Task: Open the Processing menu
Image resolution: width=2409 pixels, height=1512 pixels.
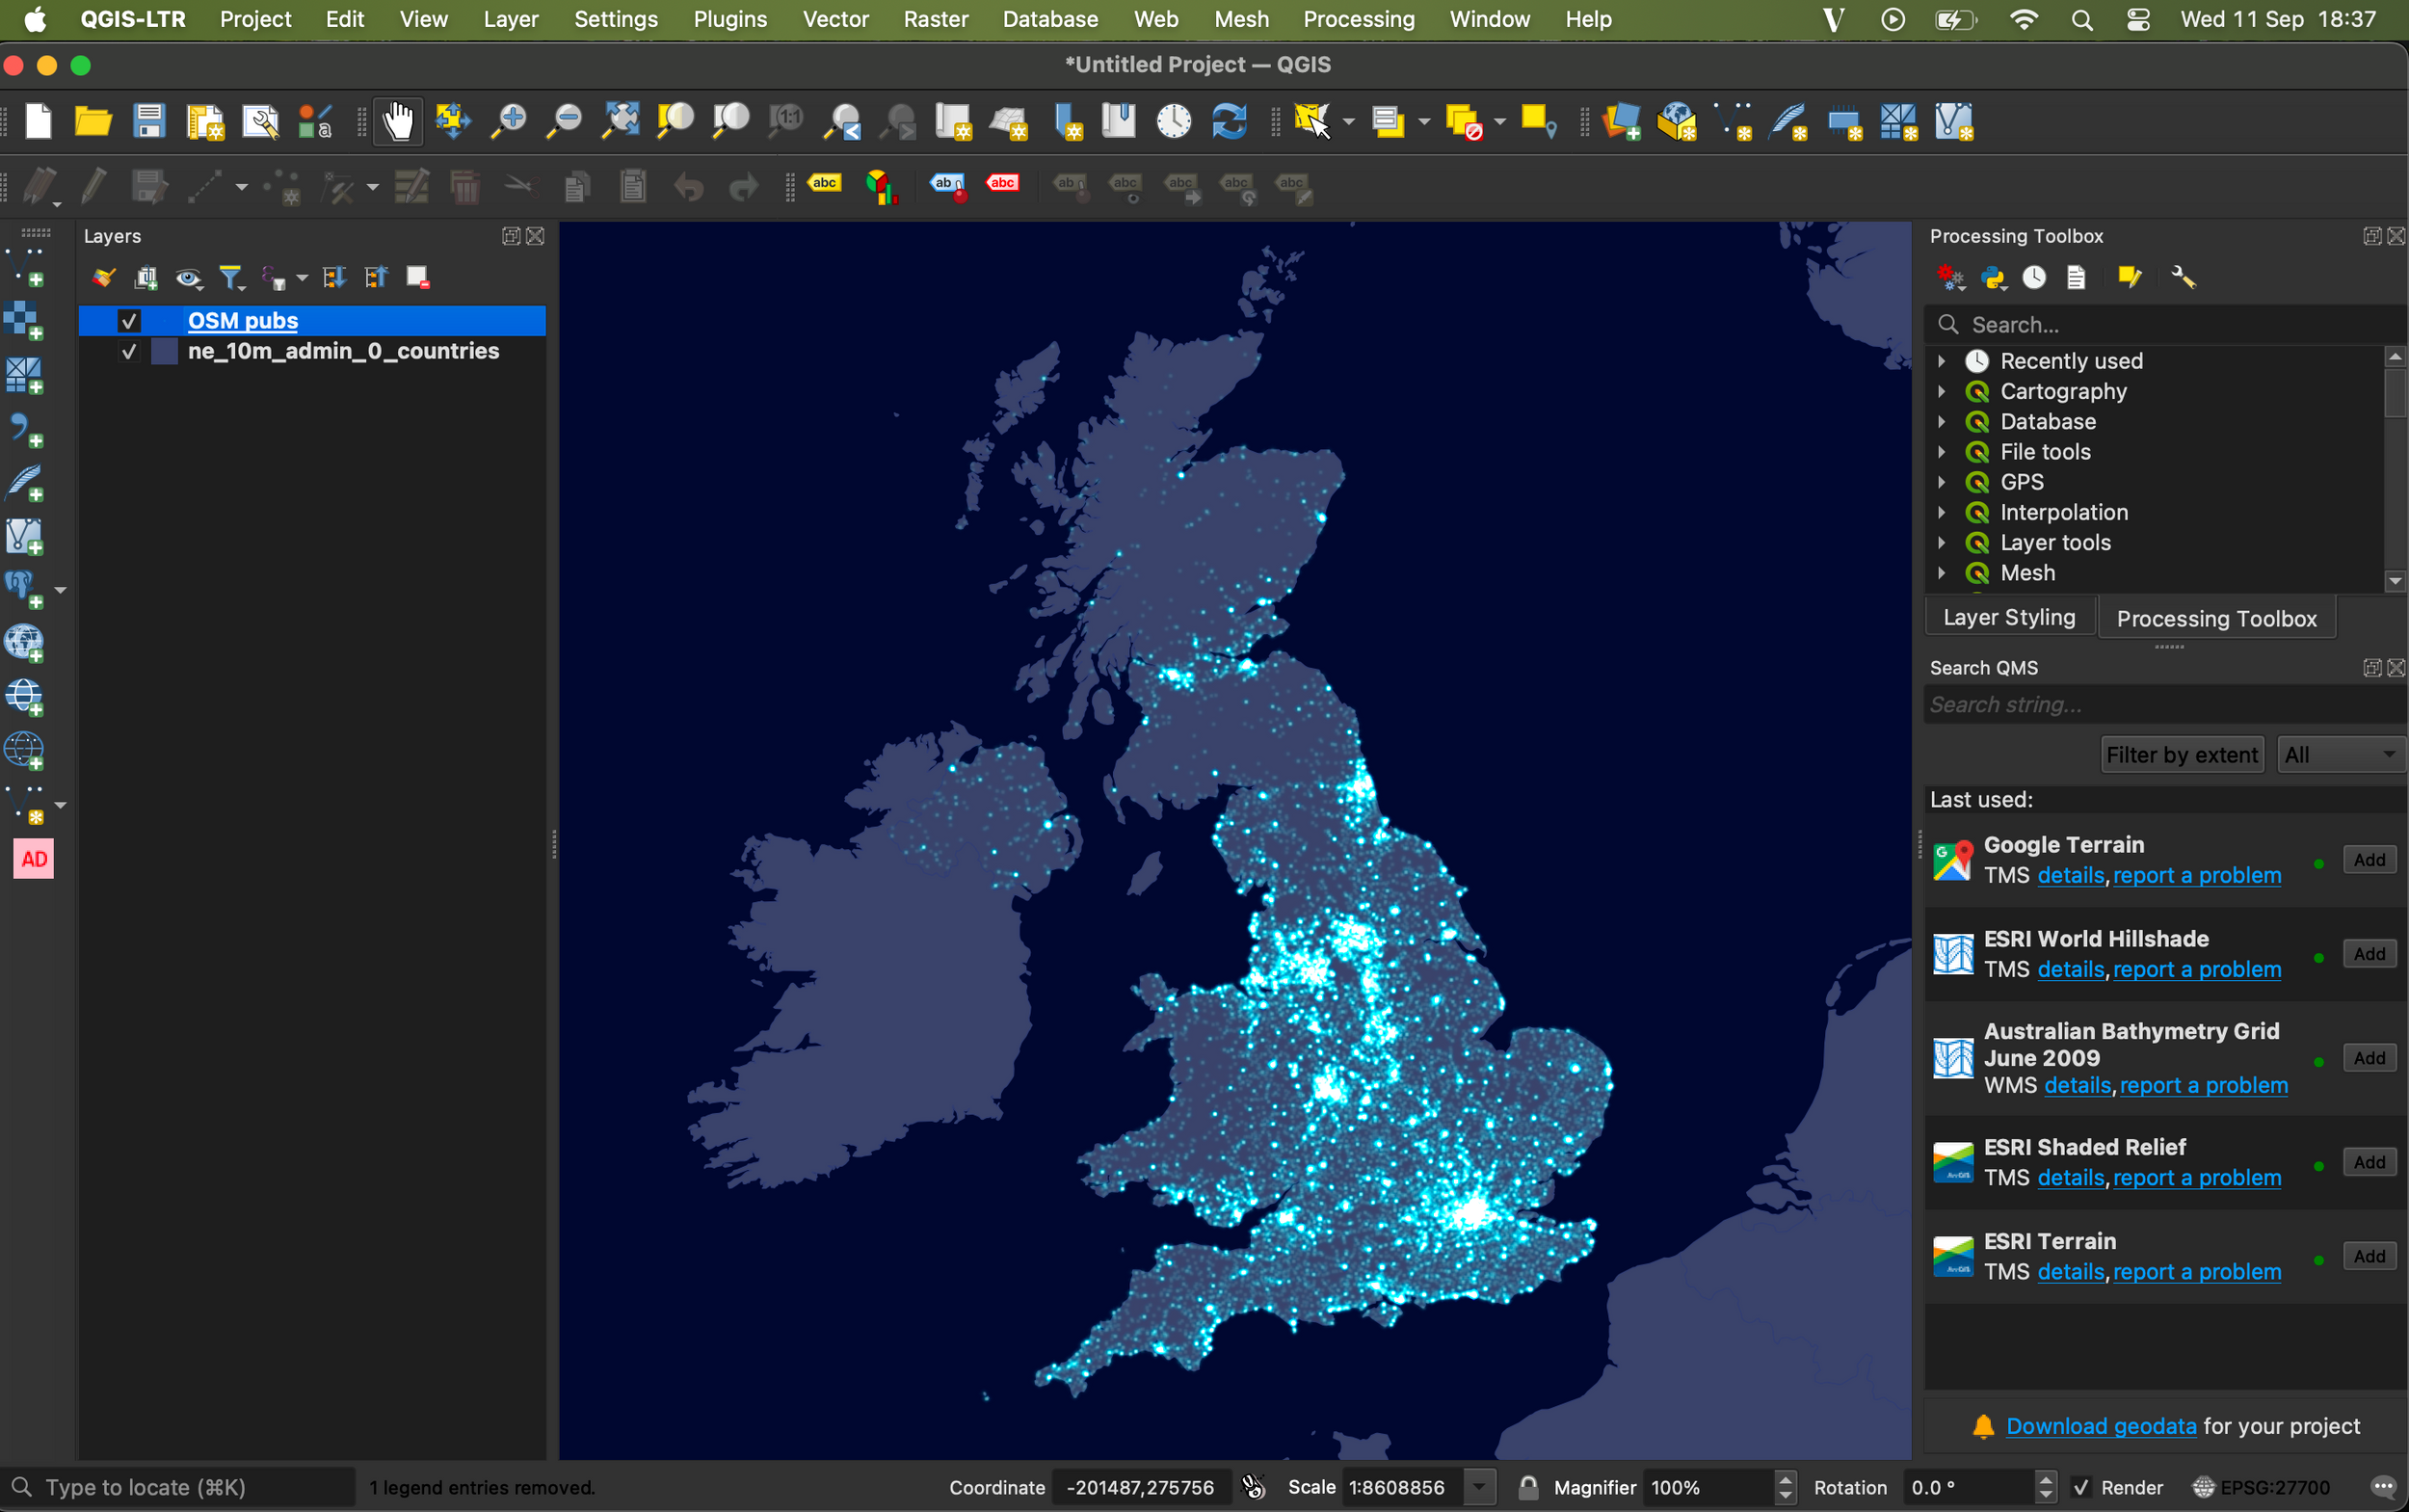Action: [1359, 19]
